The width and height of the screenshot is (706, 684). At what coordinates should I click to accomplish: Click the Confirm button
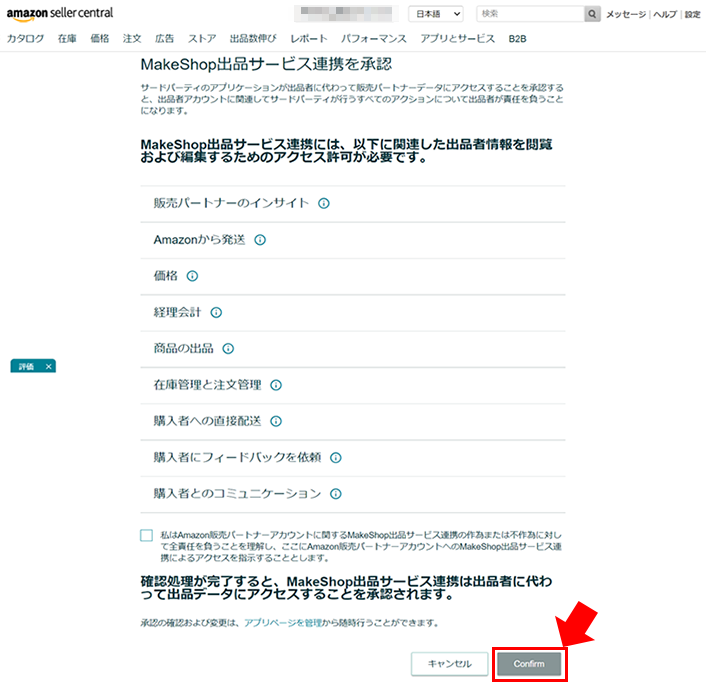tap(529, 664)
